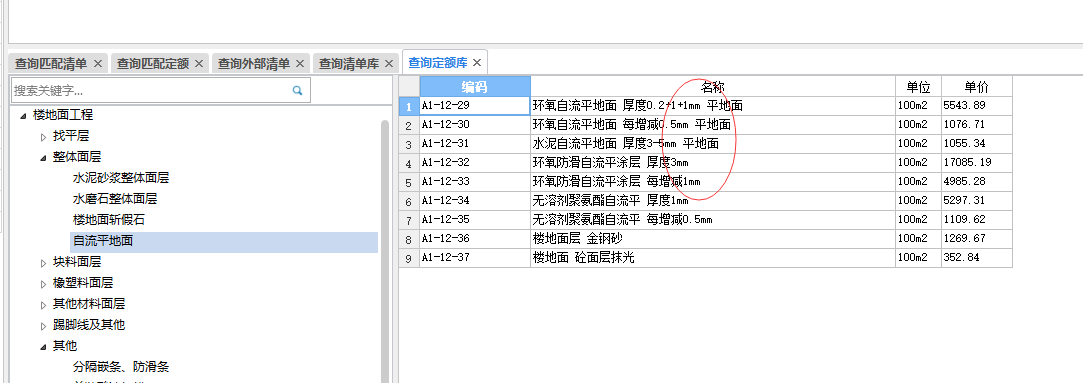This screenshot has height=383, width=1083.
Task: Select row header number 9
Action: coord(409,258)
